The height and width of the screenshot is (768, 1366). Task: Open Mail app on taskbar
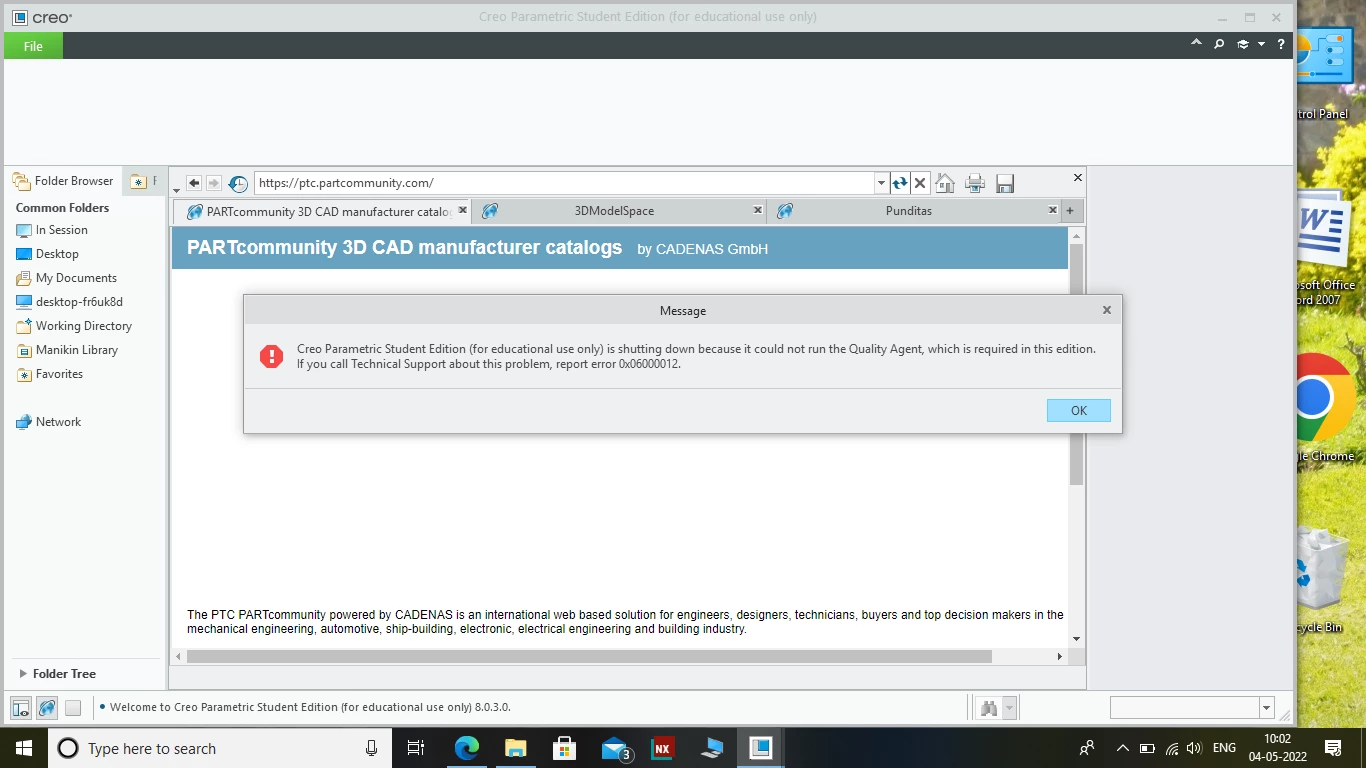coord(614,748)
